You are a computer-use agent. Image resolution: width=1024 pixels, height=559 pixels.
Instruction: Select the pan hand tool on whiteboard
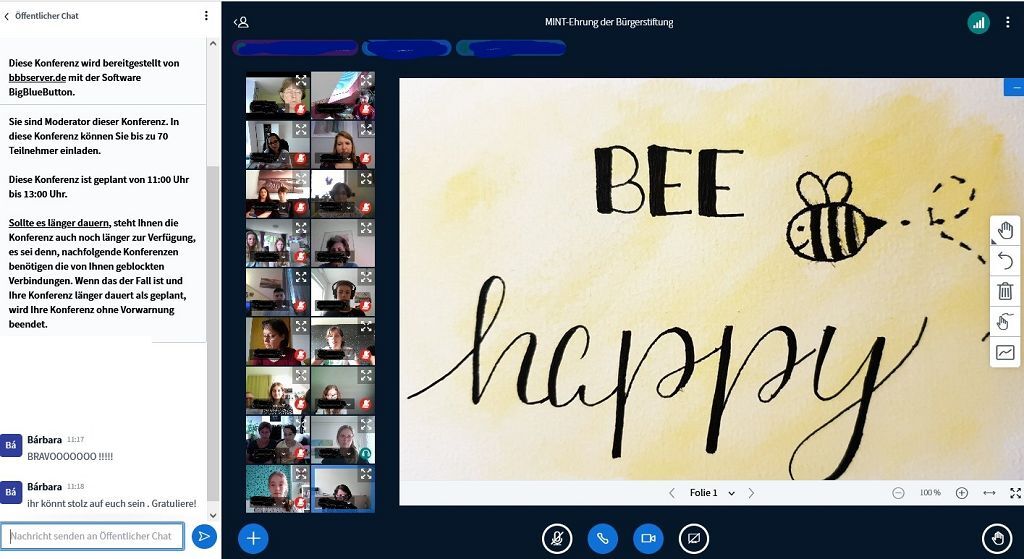1005,230
